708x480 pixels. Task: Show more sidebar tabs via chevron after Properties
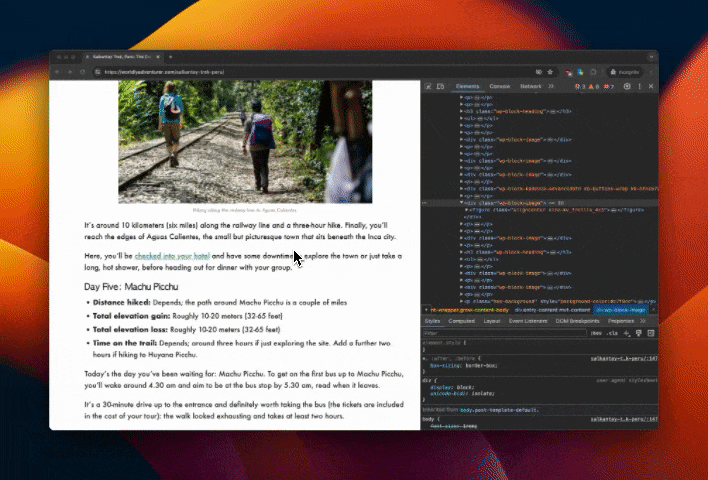click(643, 321)
